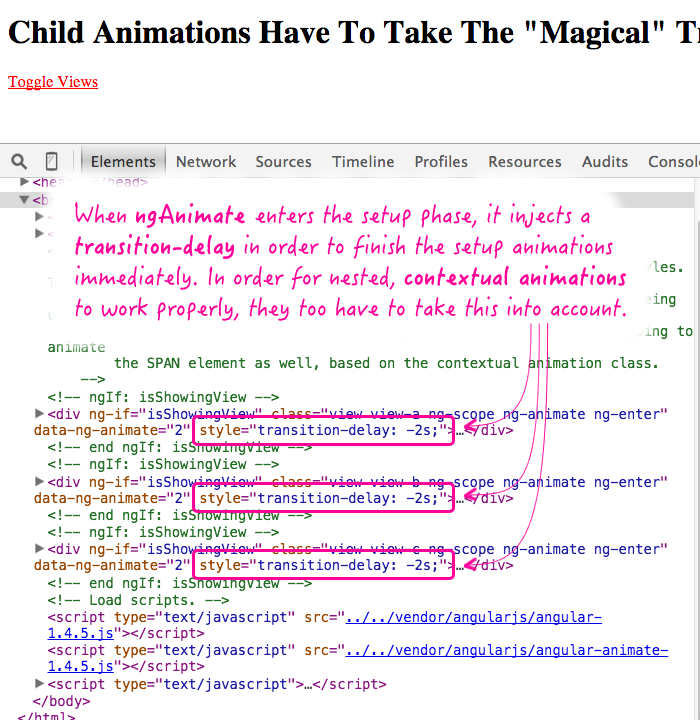The width and height of the screenshot is (700, 720).
Task: Open the angular-animate-1.4.5.js source link
Action: pyautogui.click(x=506, y=650)
